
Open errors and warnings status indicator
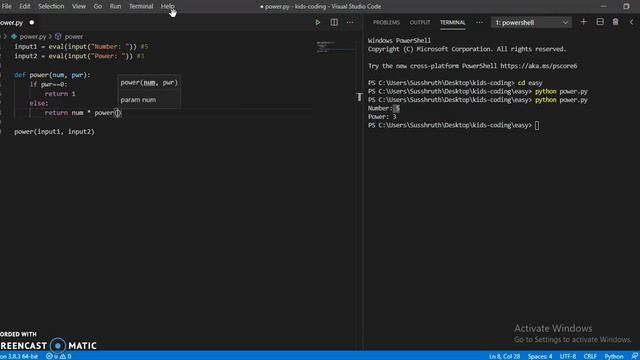click(x=58, y=356)
